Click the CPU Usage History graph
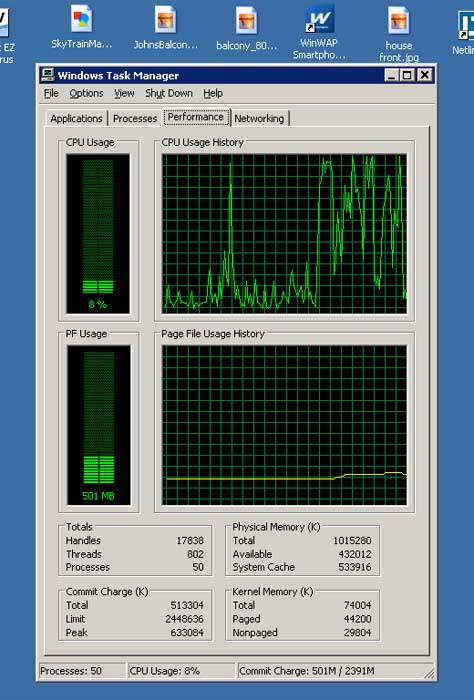 coord(284,234)
